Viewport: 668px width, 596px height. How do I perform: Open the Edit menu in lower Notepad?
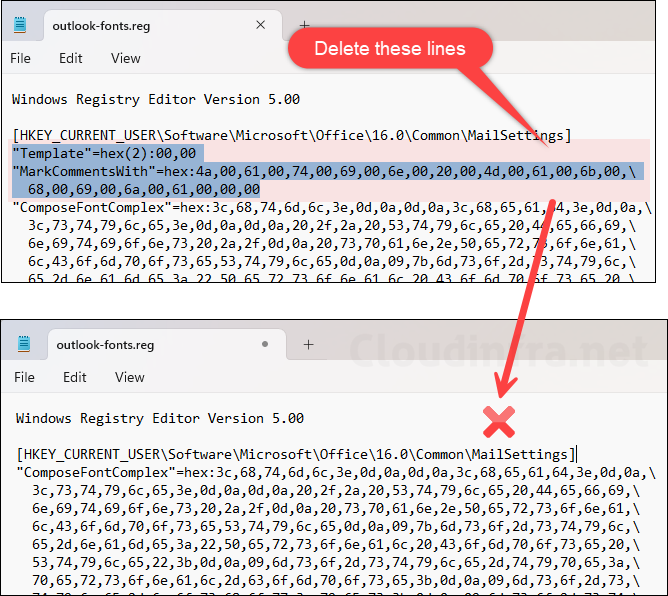75,377
